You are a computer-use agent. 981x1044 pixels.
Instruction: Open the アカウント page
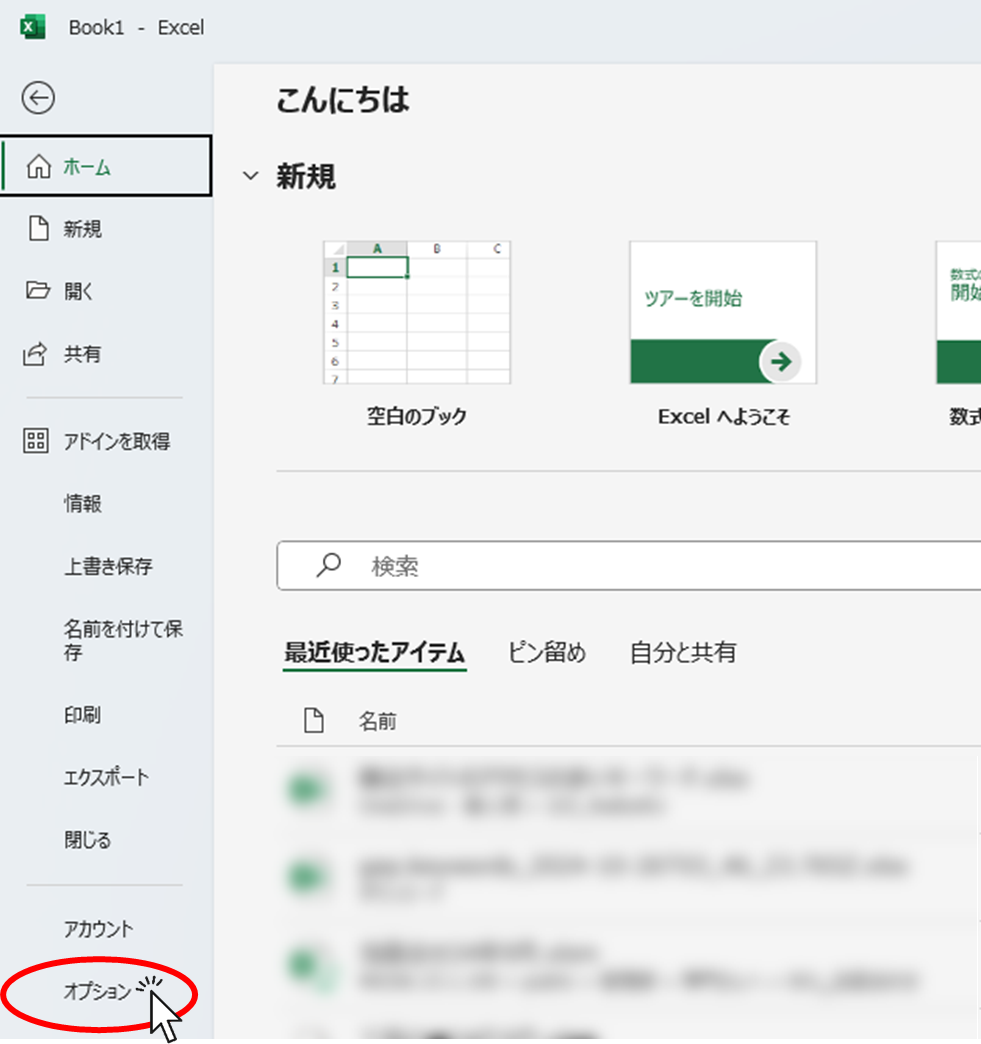(x=99, y=929)
